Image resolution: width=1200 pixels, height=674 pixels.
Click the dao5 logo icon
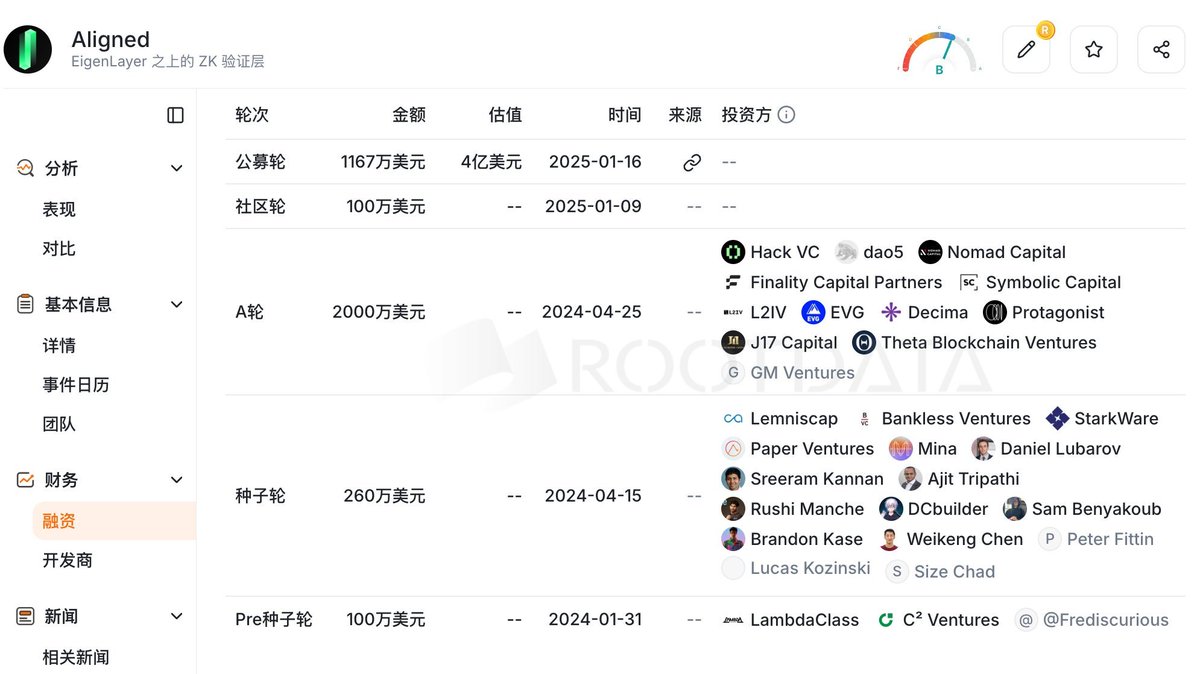click(846, 252)
